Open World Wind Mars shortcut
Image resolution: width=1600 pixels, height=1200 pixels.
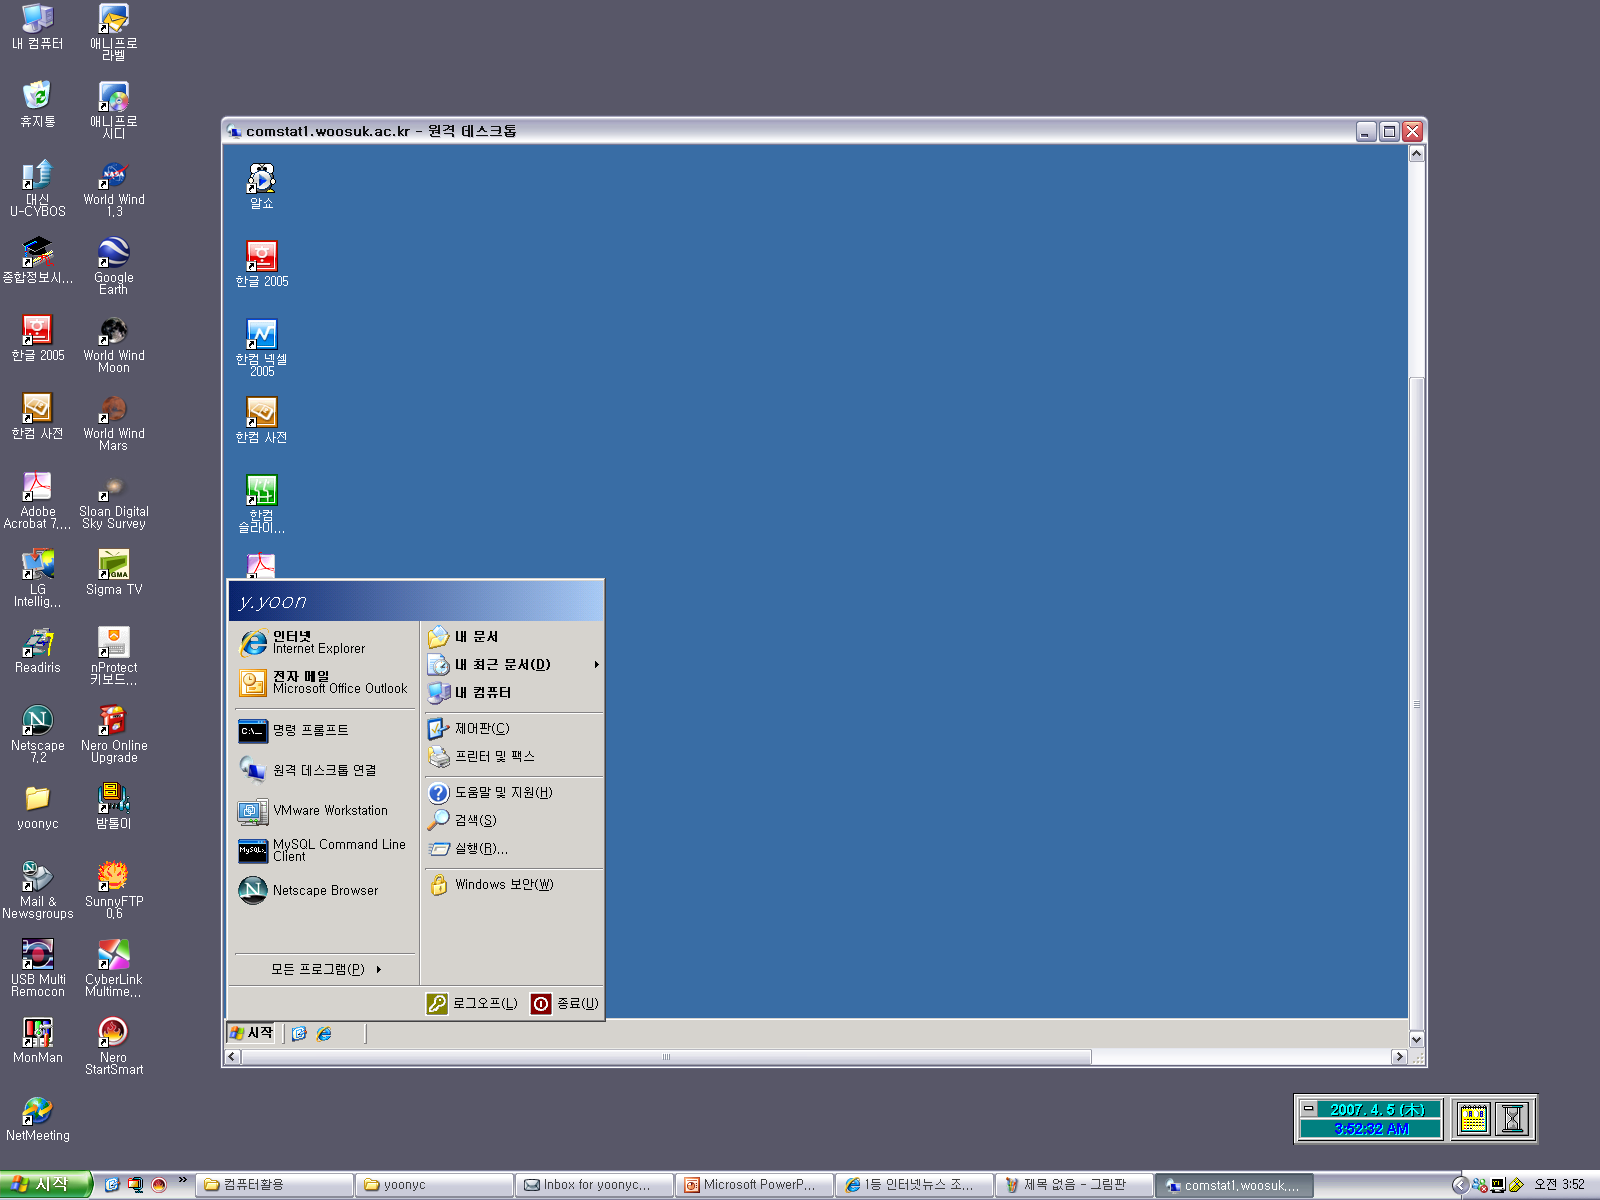(113, 422)
